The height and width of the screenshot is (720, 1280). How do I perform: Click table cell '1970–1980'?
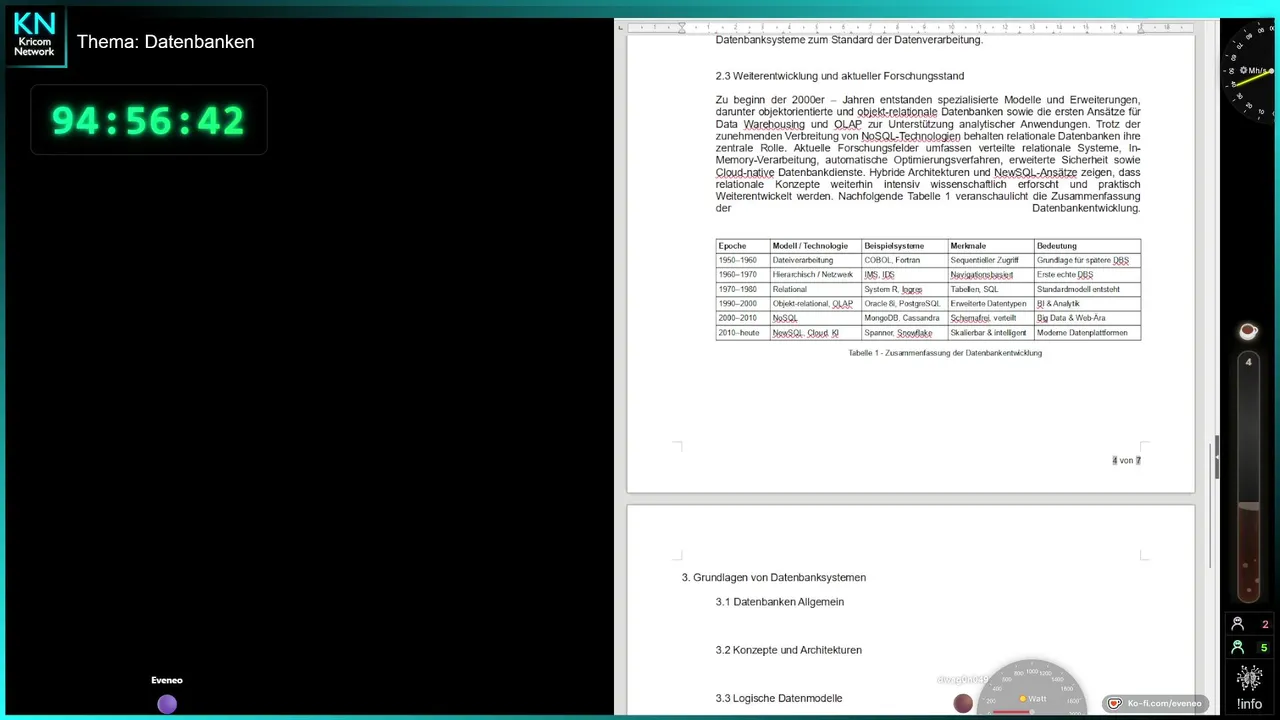pyautogui.click(x=743, y=289)
